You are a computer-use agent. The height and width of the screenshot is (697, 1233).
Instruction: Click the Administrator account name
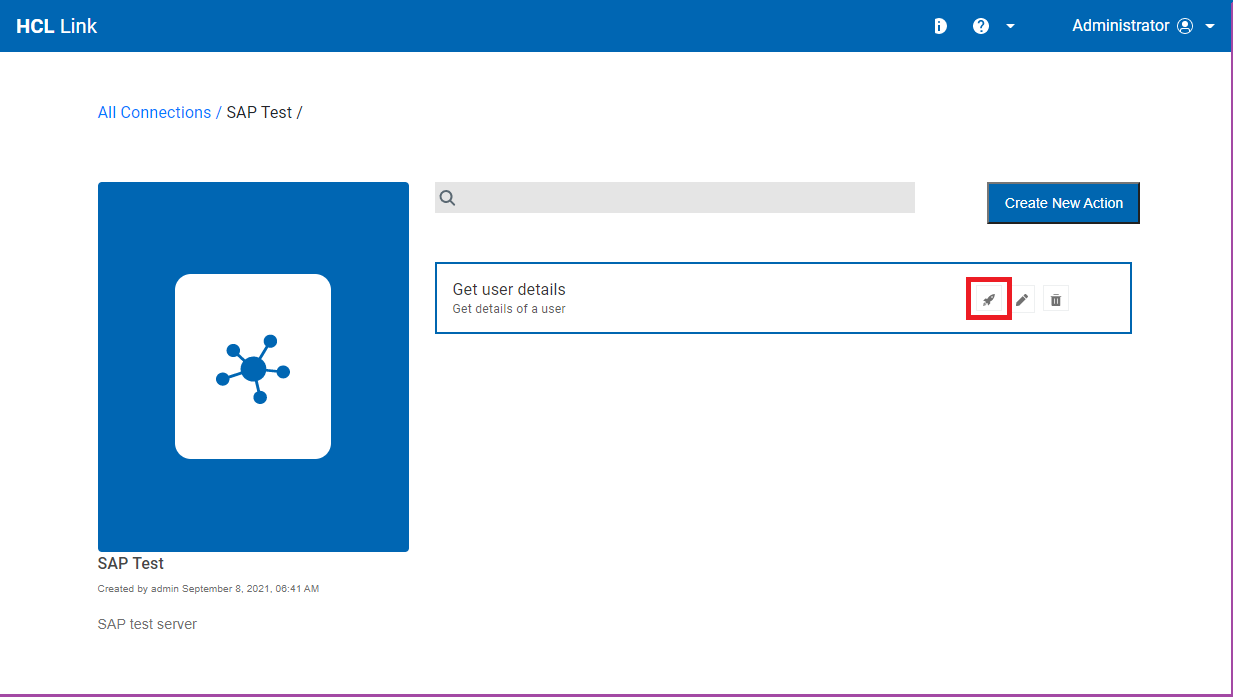[1120, 26]
